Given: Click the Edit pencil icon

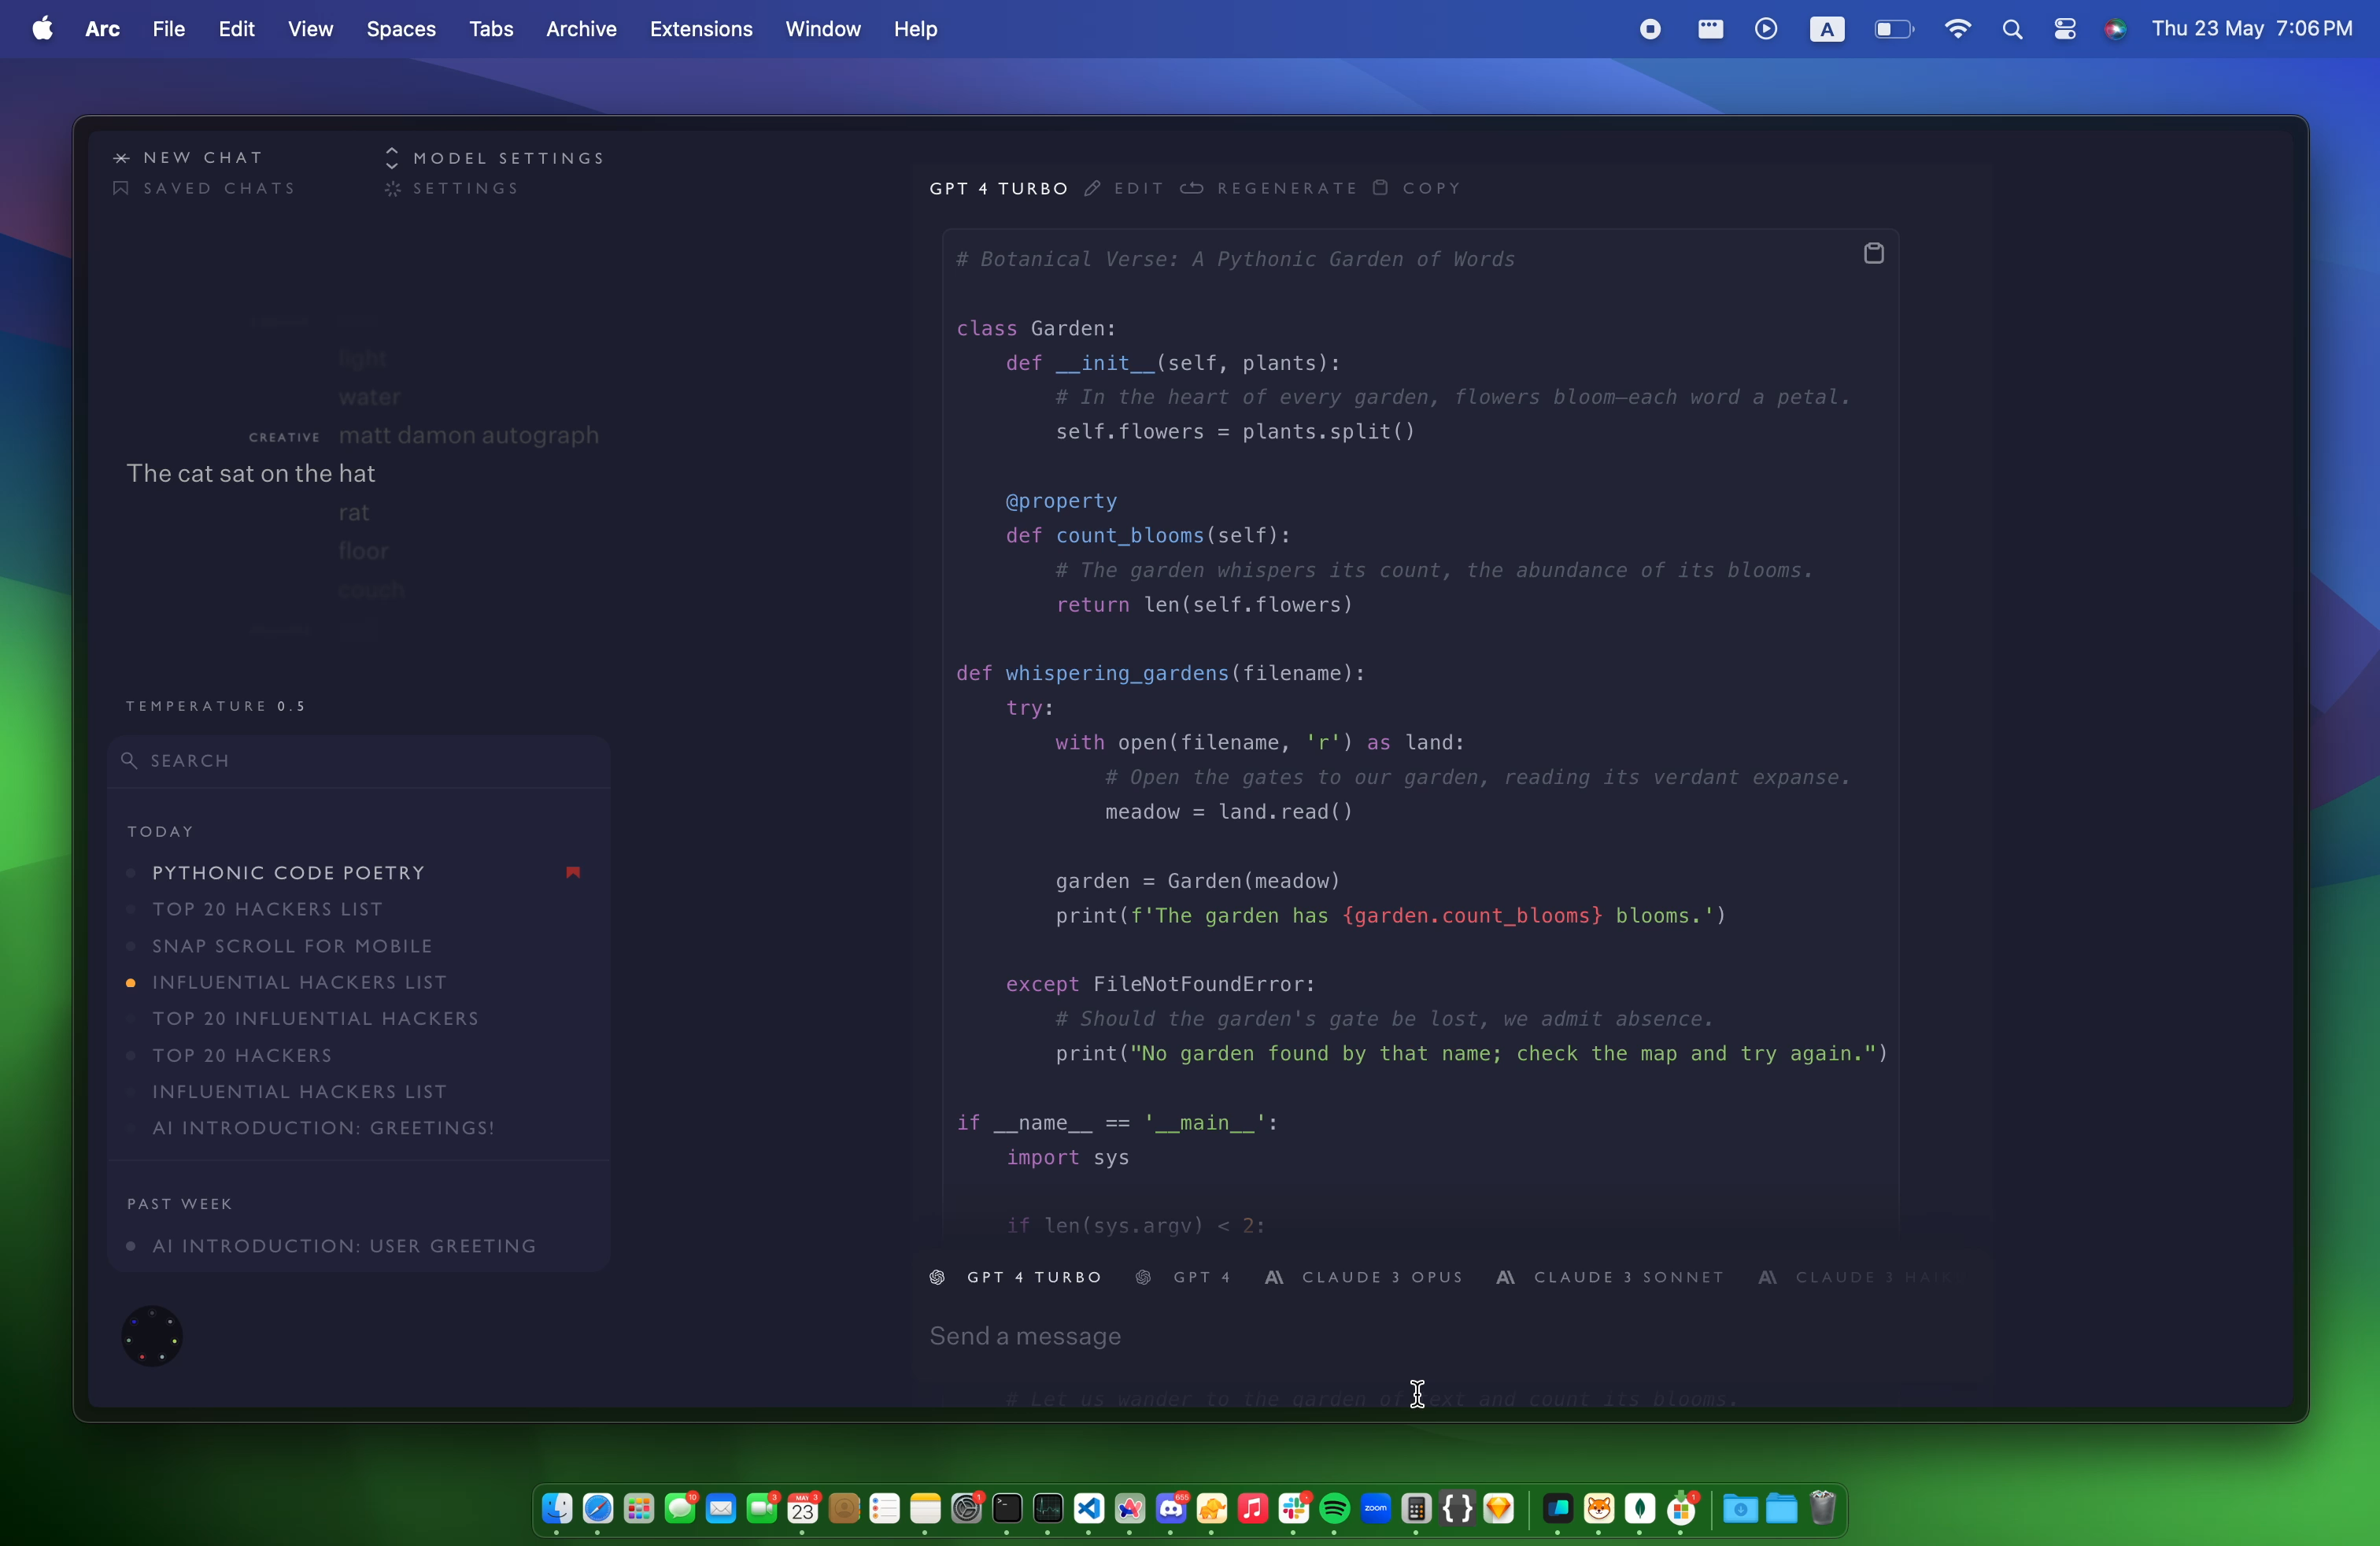Looking at the screenshot, I should click(1094, 189).
